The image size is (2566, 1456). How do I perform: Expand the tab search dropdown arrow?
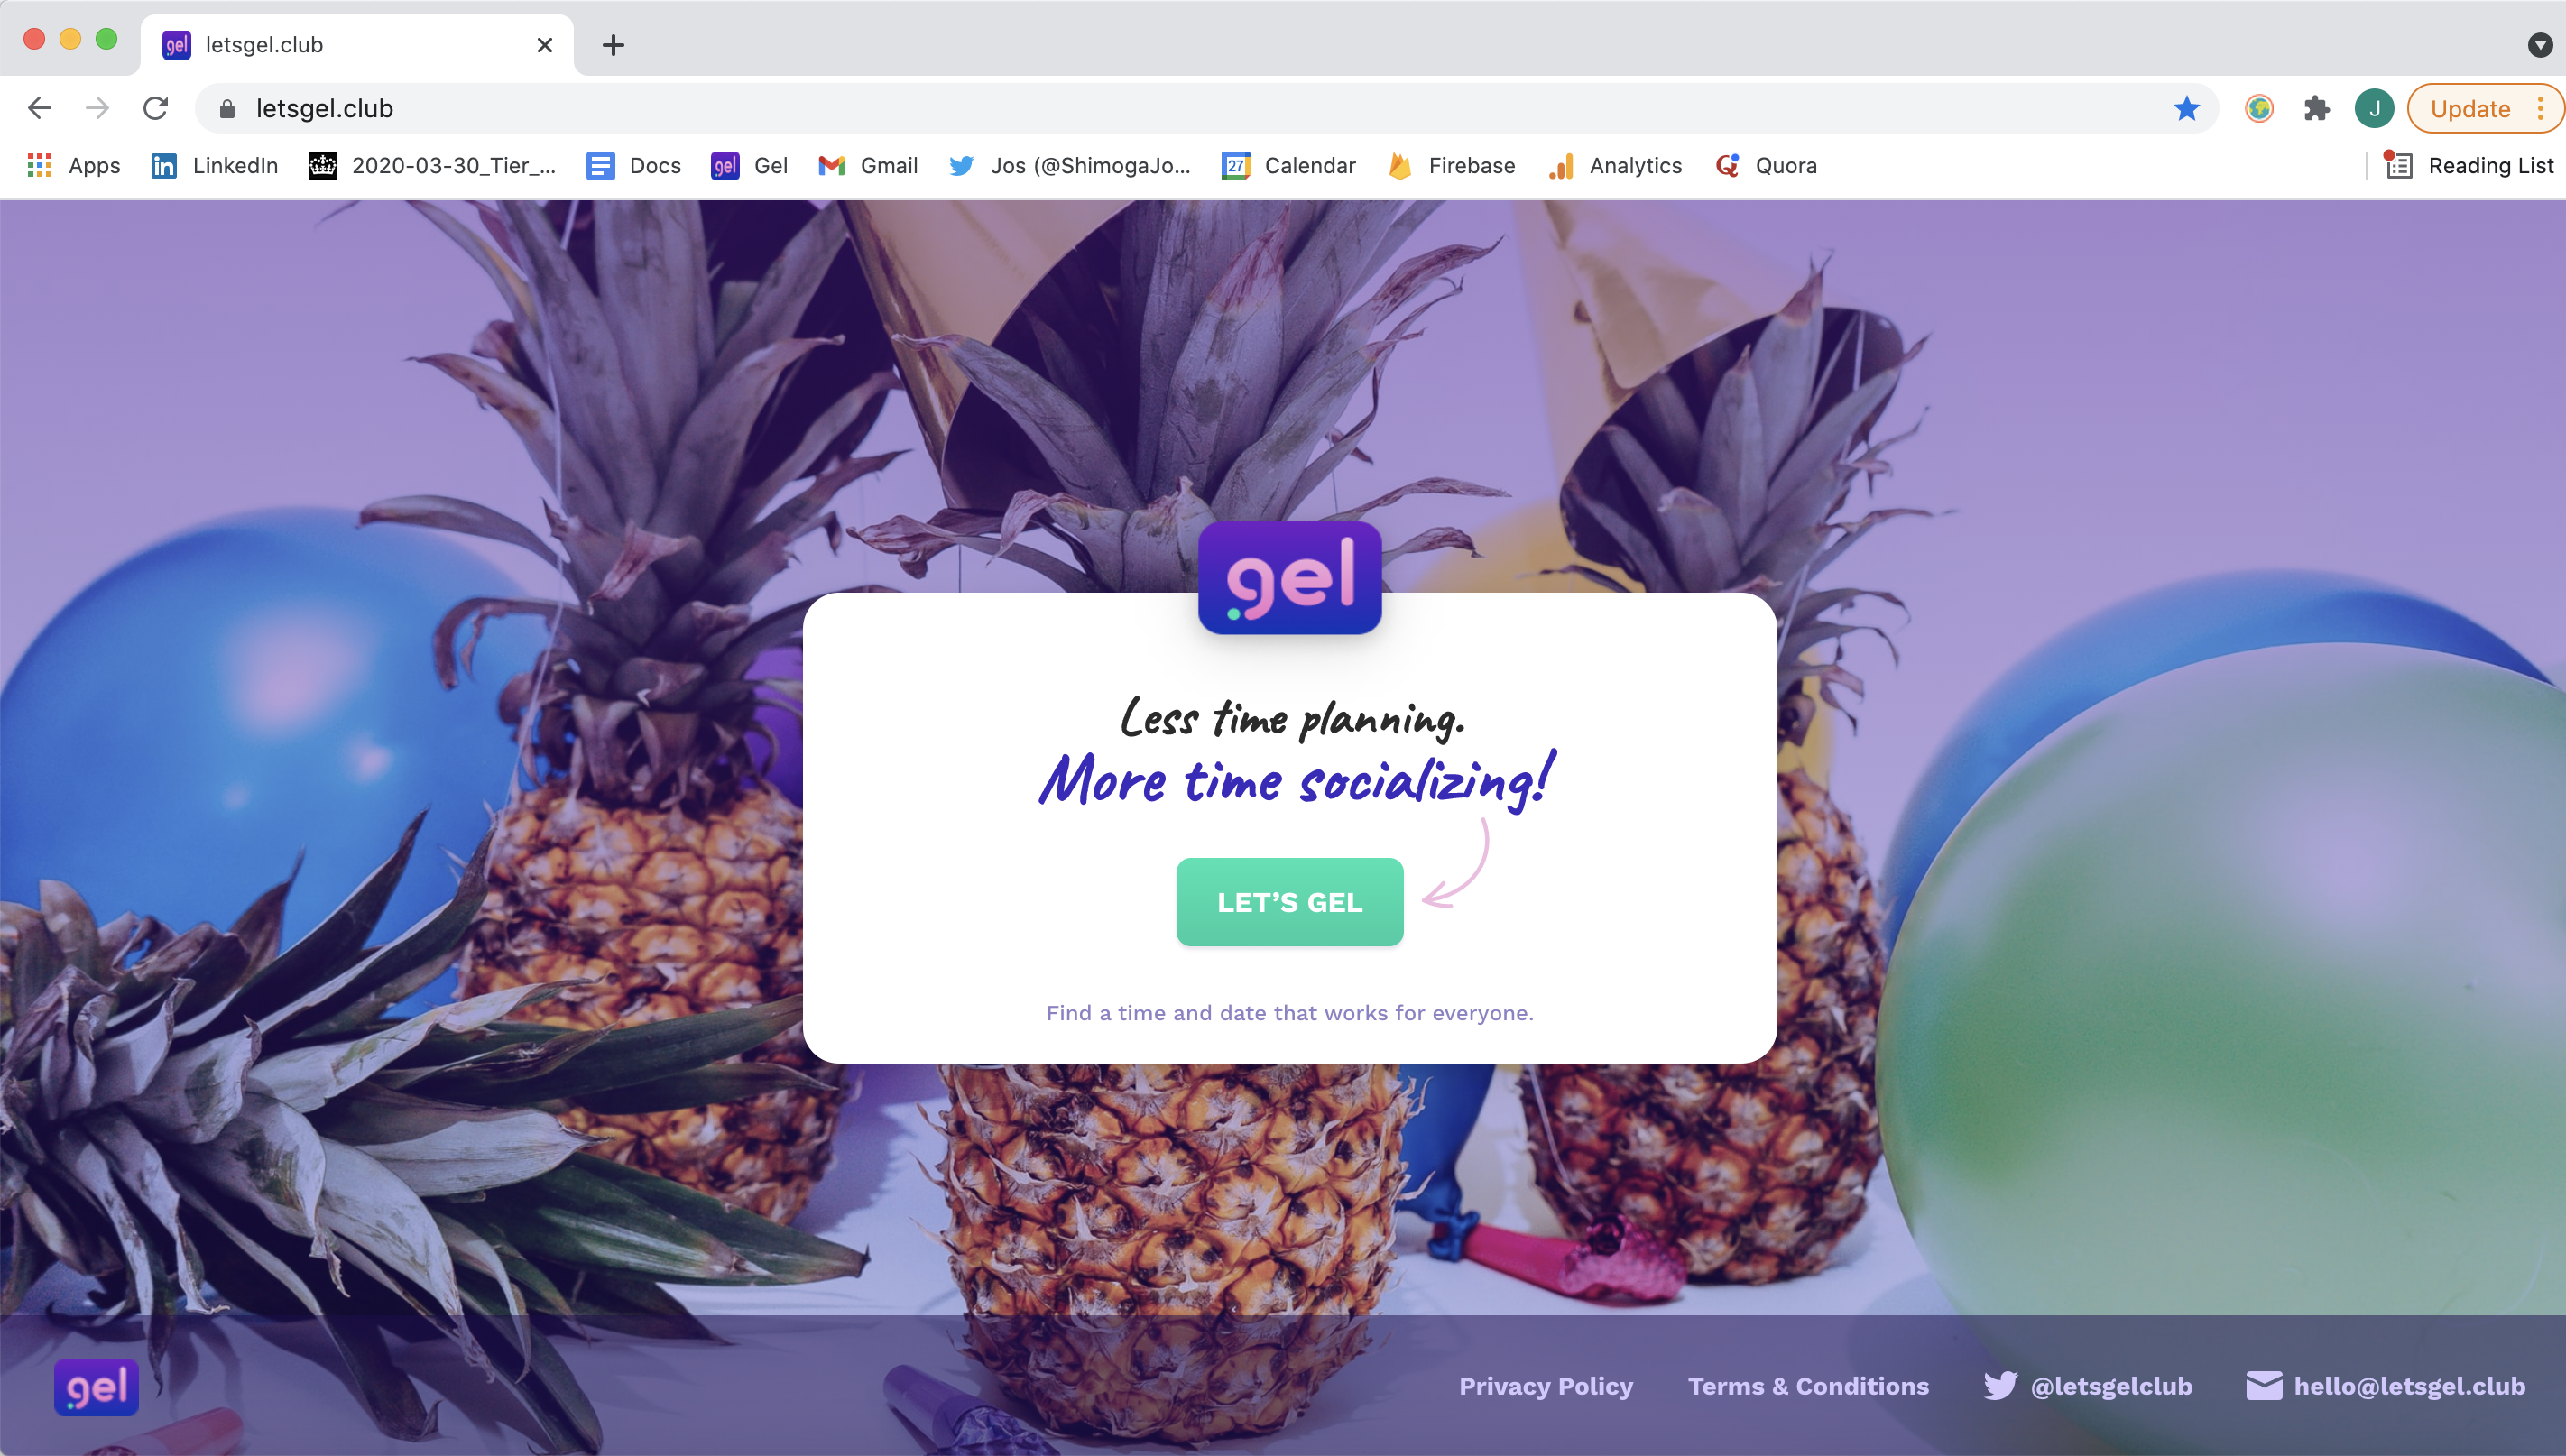click(2540, 44)
